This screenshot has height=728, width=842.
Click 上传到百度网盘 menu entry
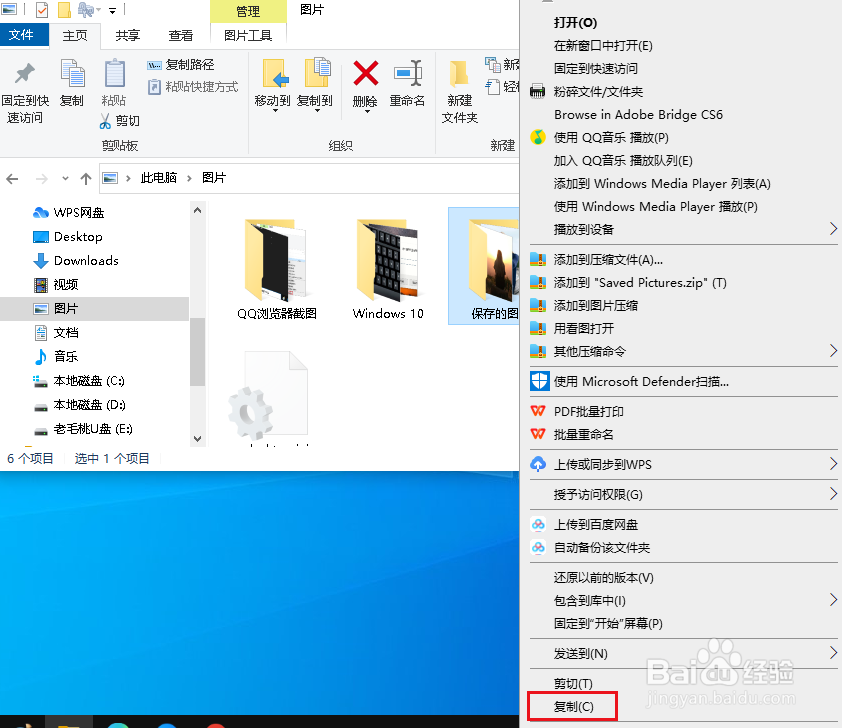[x=596, y=525]
